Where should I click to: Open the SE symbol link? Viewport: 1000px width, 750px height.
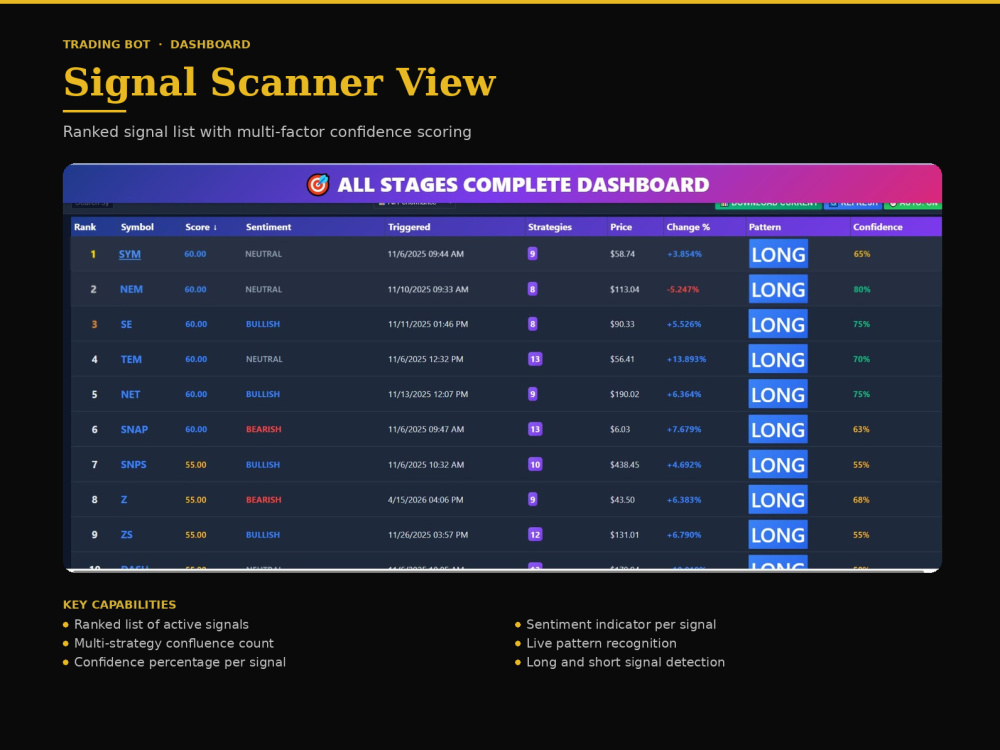[126, 324]
